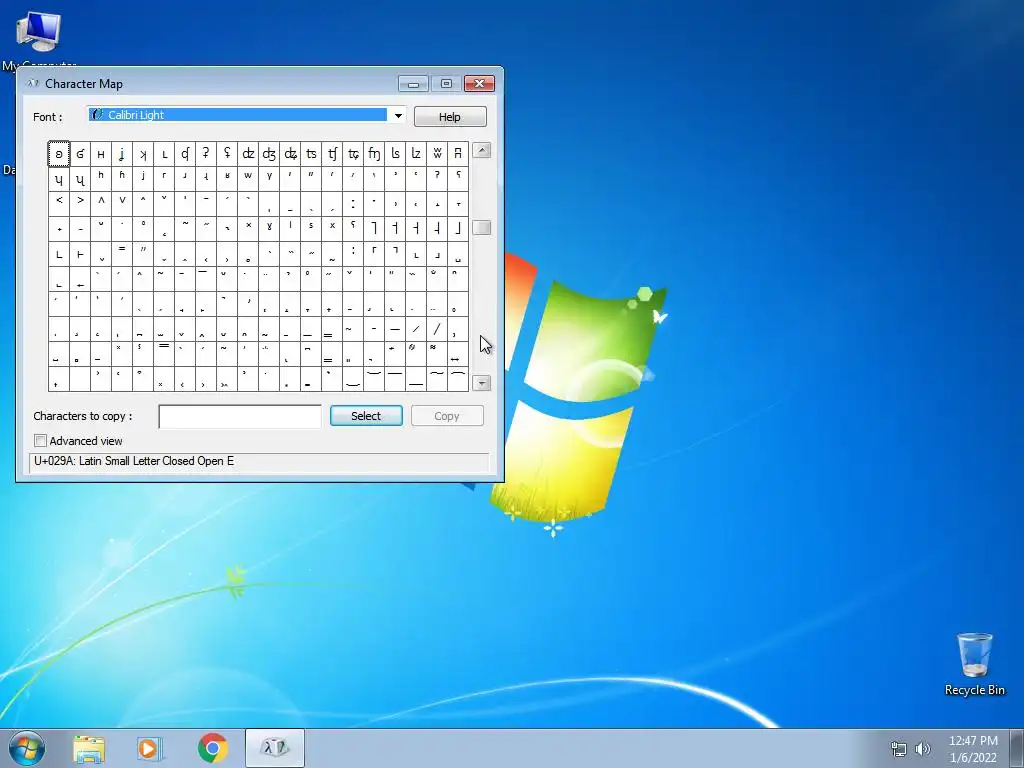Screen dimensions: 1024x768
Task: Select the ts digraph glyph
Action: click(x=311, y=154)
